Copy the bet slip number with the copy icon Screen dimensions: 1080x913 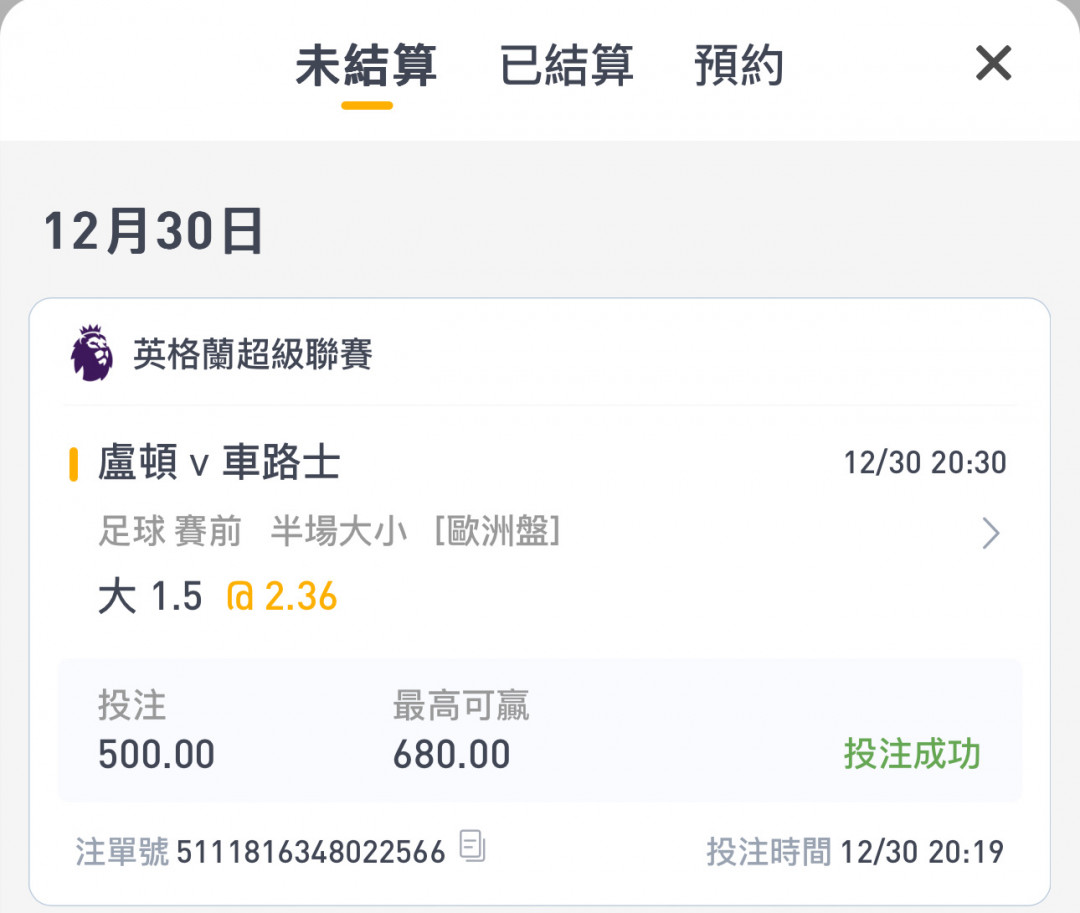tap(472, 847)
